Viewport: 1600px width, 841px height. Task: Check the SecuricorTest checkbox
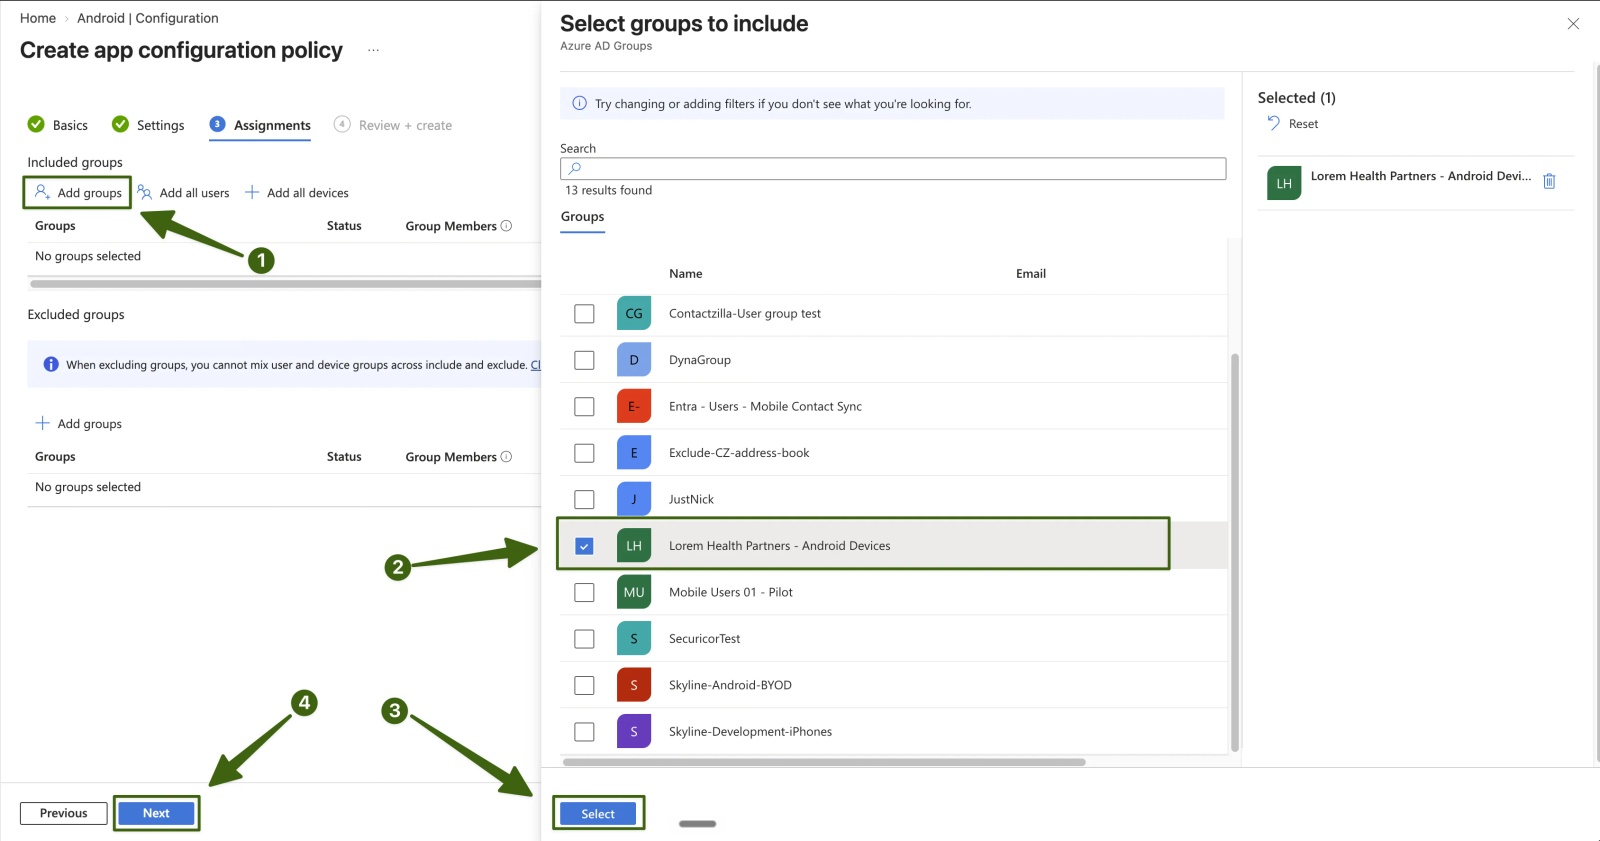click(x=585, y=639)
